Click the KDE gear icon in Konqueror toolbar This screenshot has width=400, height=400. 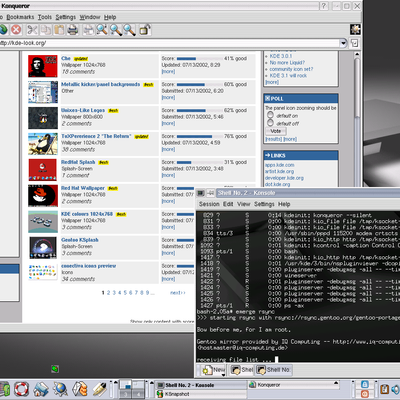click(355, 29)
